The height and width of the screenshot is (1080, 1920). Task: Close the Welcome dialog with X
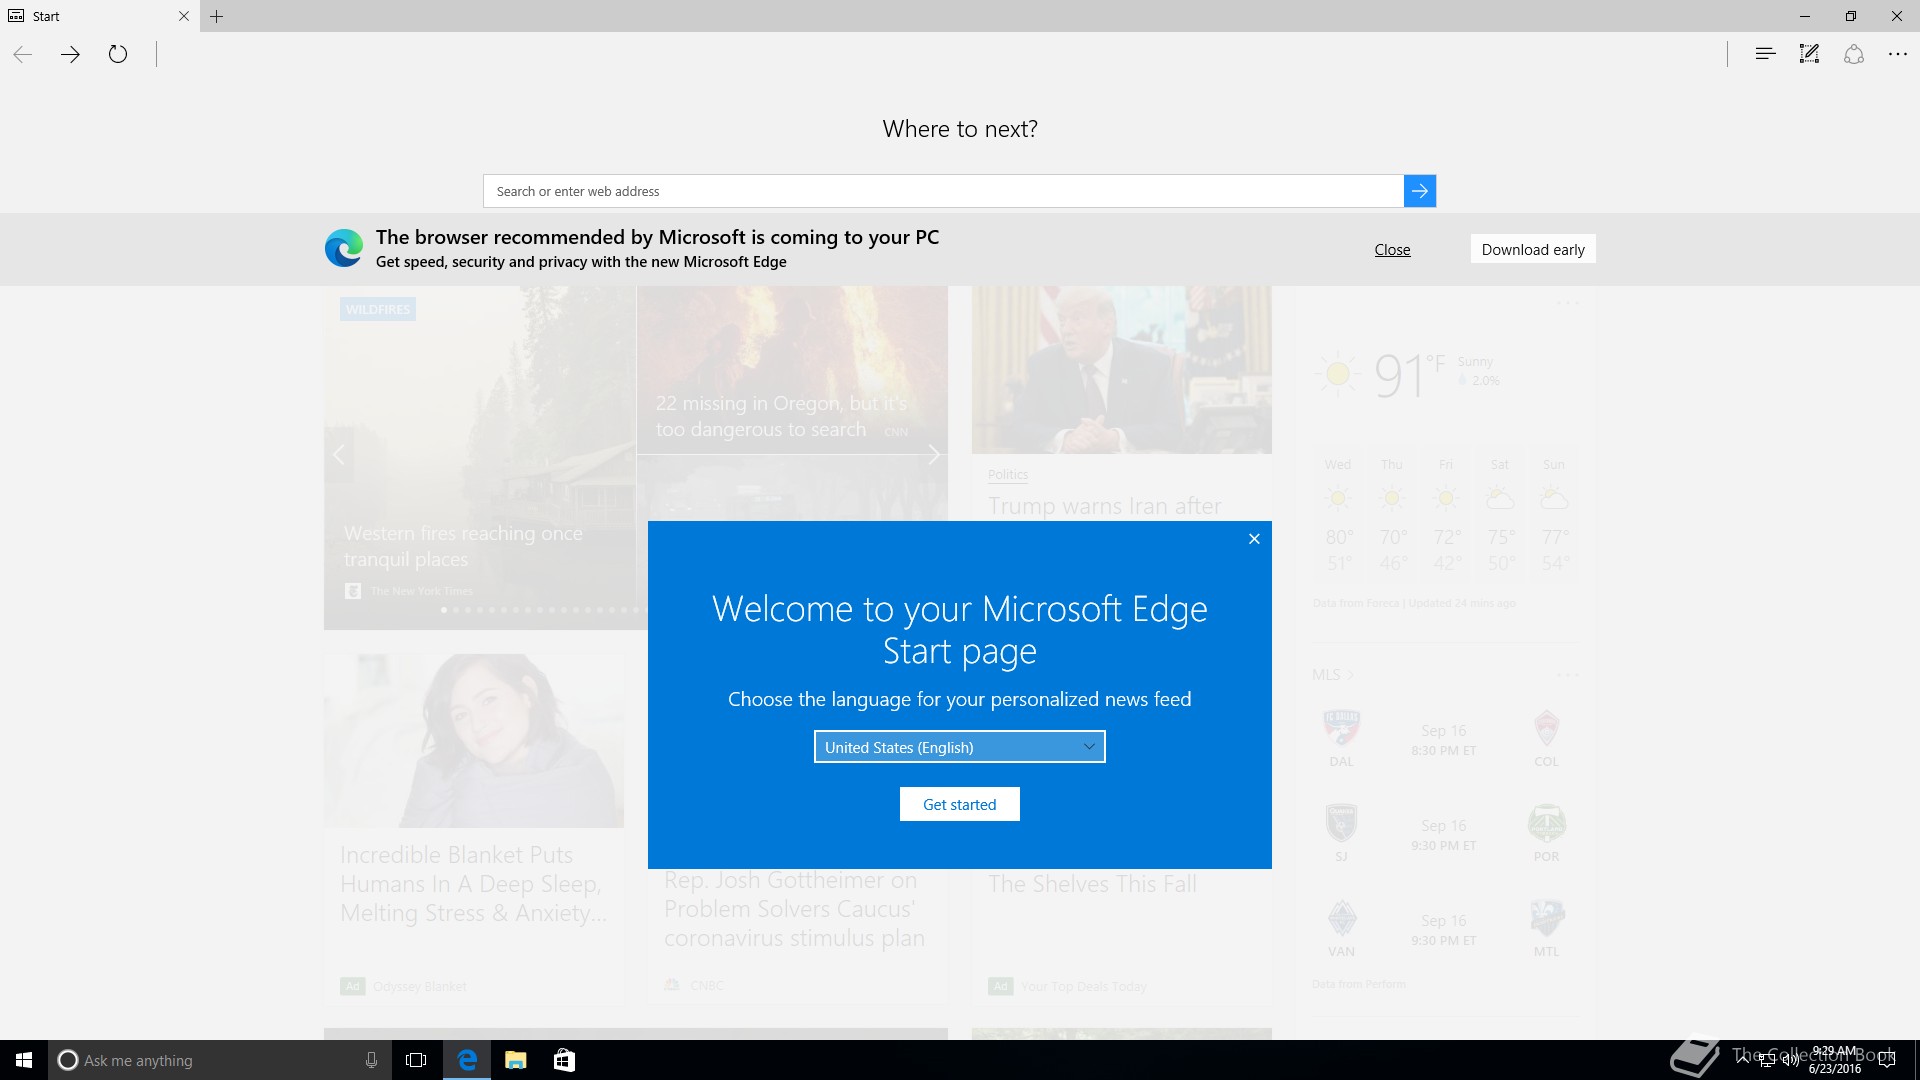click(1254, 539)
